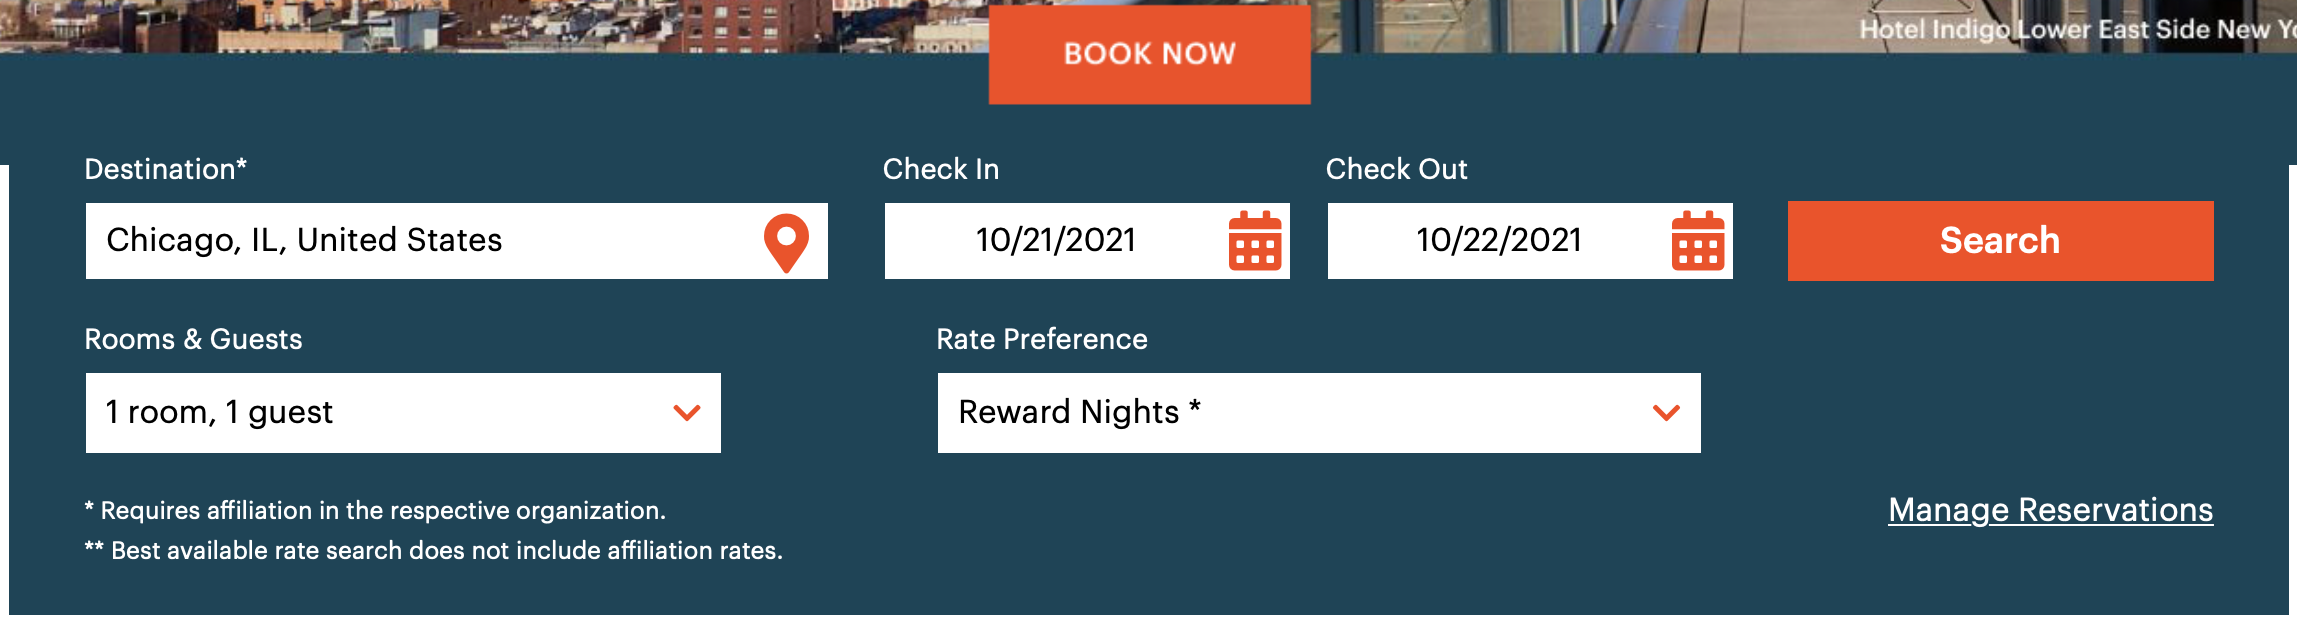2297x621 pixels.
Task: Click the 'Check Out' label text
Action: click(1396, 169)
